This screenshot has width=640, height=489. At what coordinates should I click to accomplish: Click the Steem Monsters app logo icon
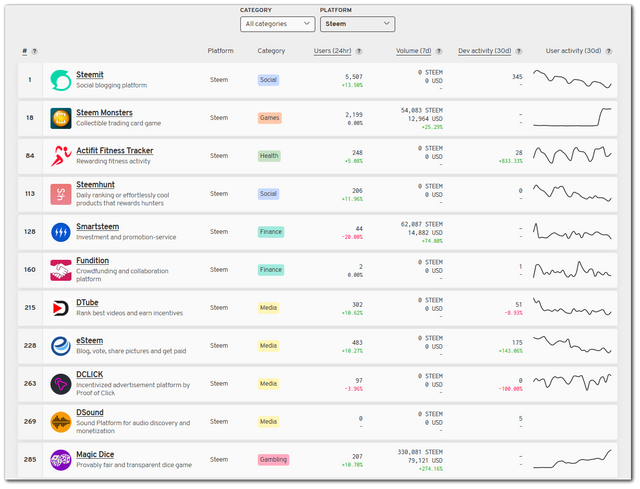(x=61, y=118)
